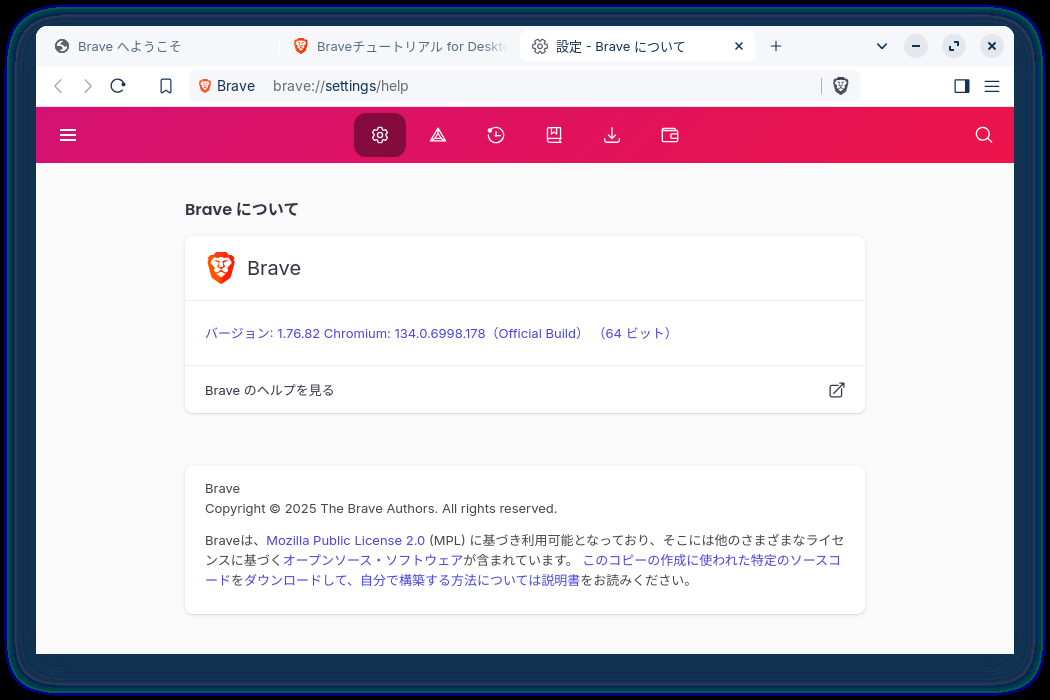Close the 設定 - Brave について tab
Screen dimensions: 1050x700
pos(739,46)
